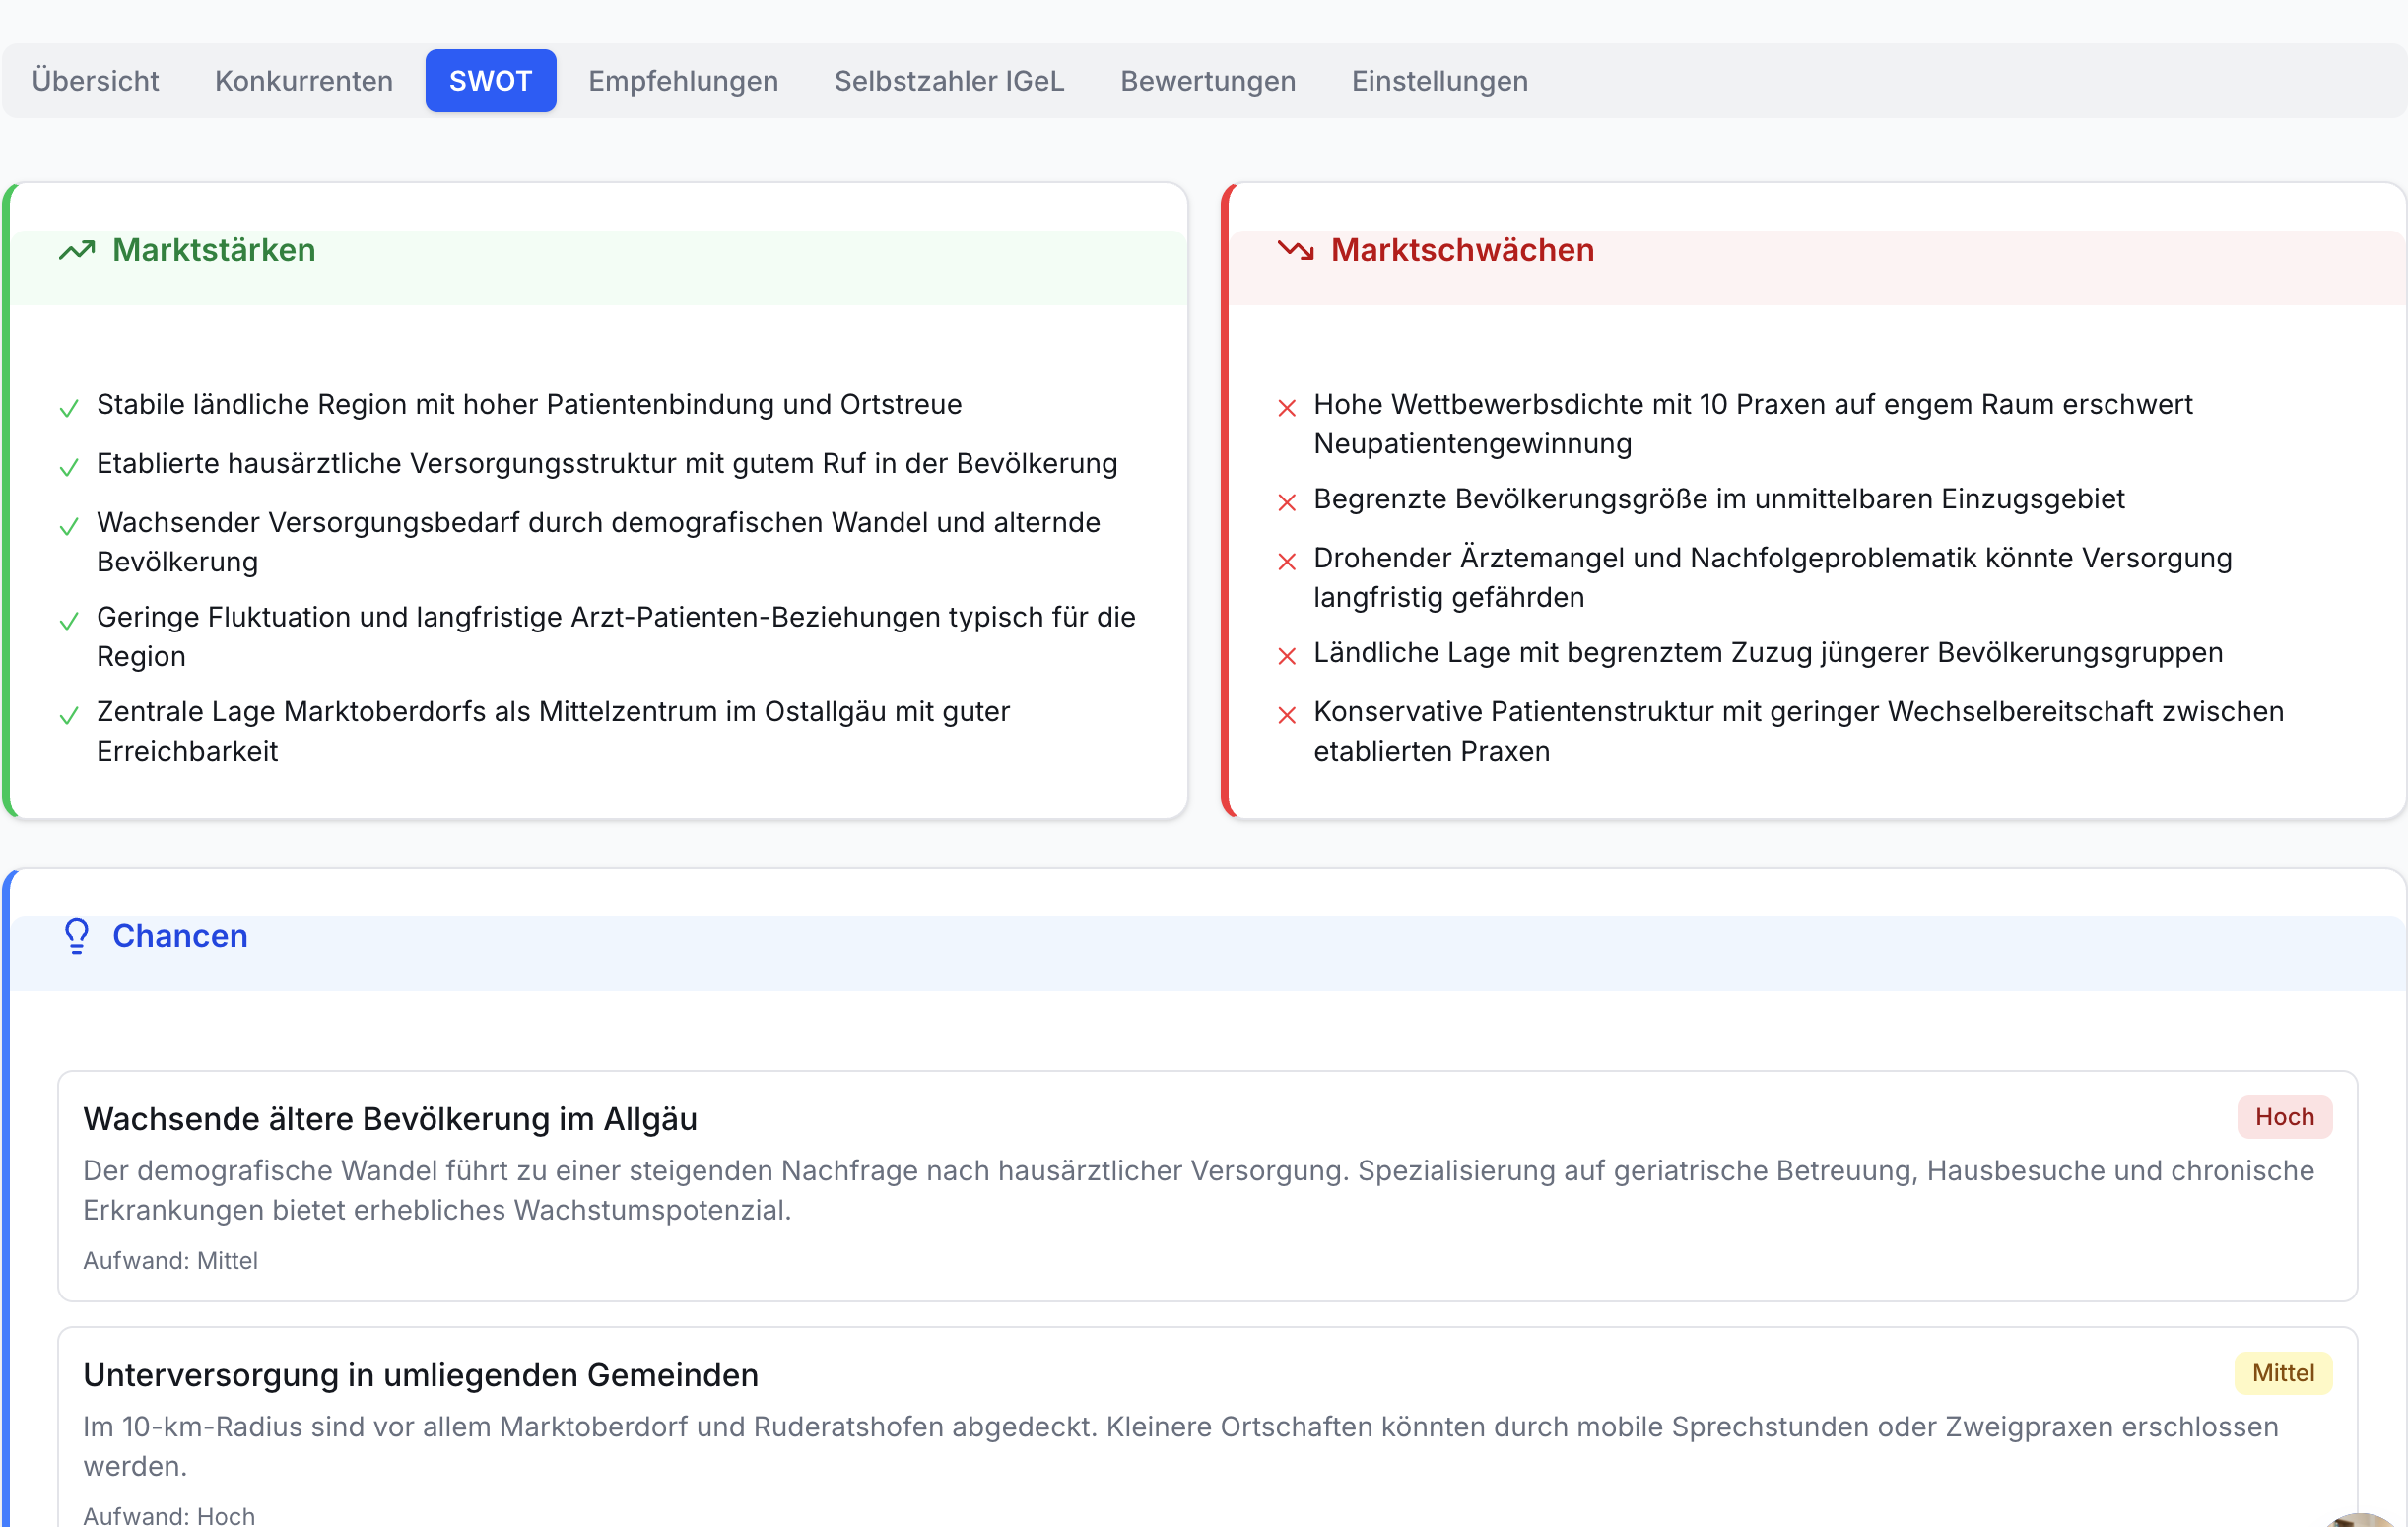Screen dimensions: 2408x1527
Task: Click the red X next to 'Hohe Wettbewerbsdichte'
Action: [1287, 408]
